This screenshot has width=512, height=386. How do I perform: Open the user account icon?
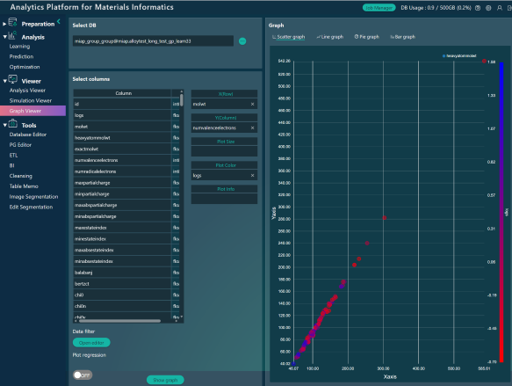tap(499, 8)
